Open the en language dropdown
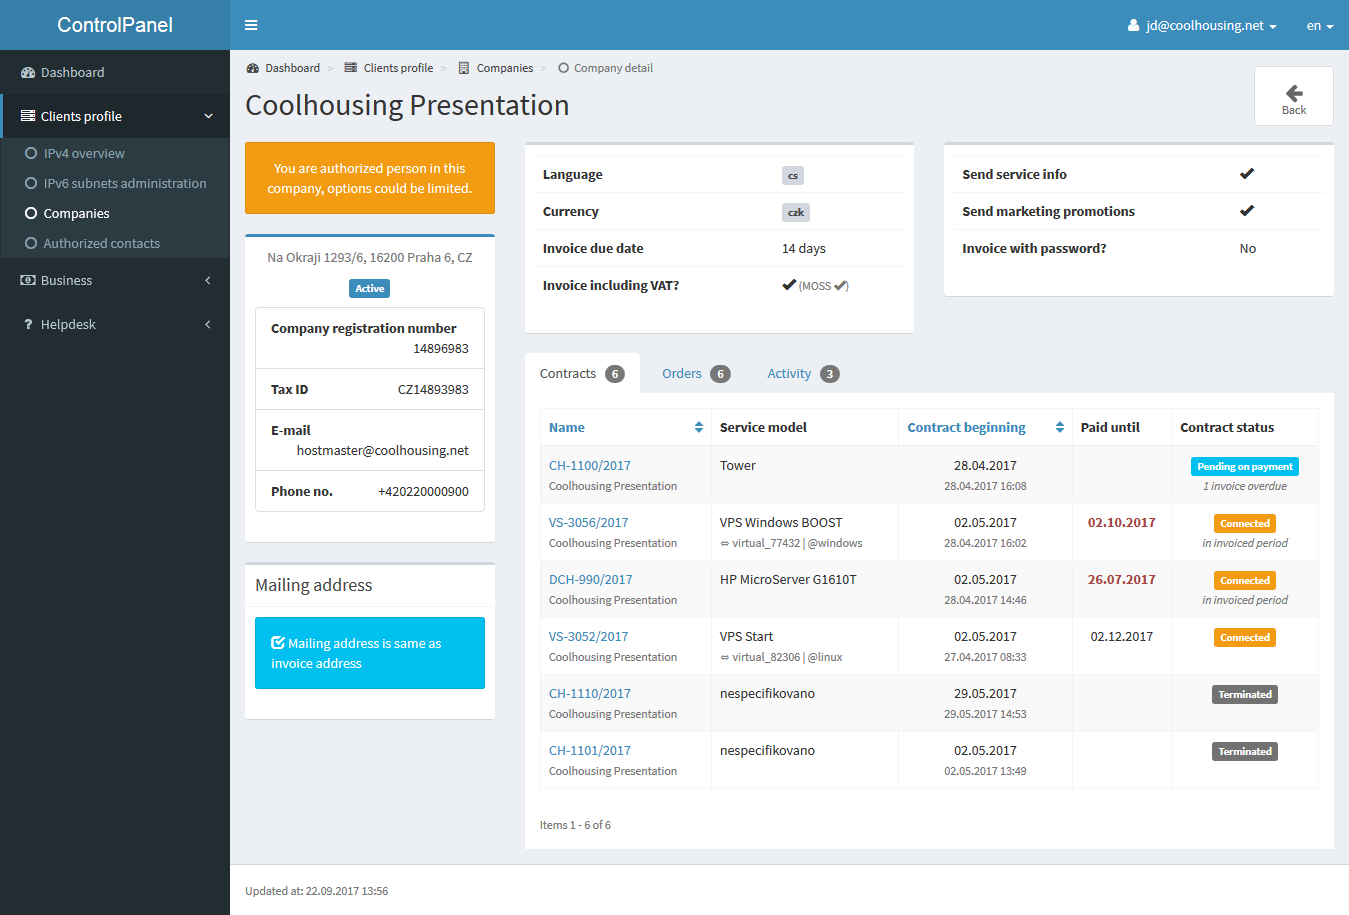Viewport: 1349px width, 915px height. pyautogui.click(x=1320, y=26)
